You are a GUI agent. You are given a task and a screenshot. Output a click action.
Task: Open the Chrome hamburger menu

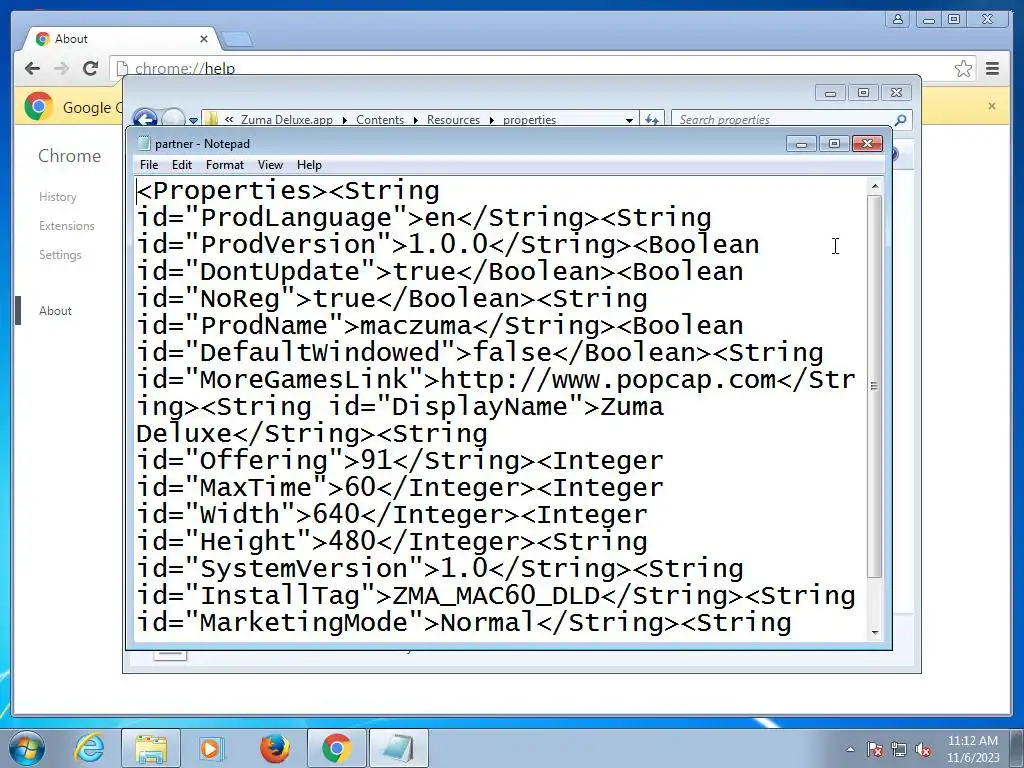[993, 69]
